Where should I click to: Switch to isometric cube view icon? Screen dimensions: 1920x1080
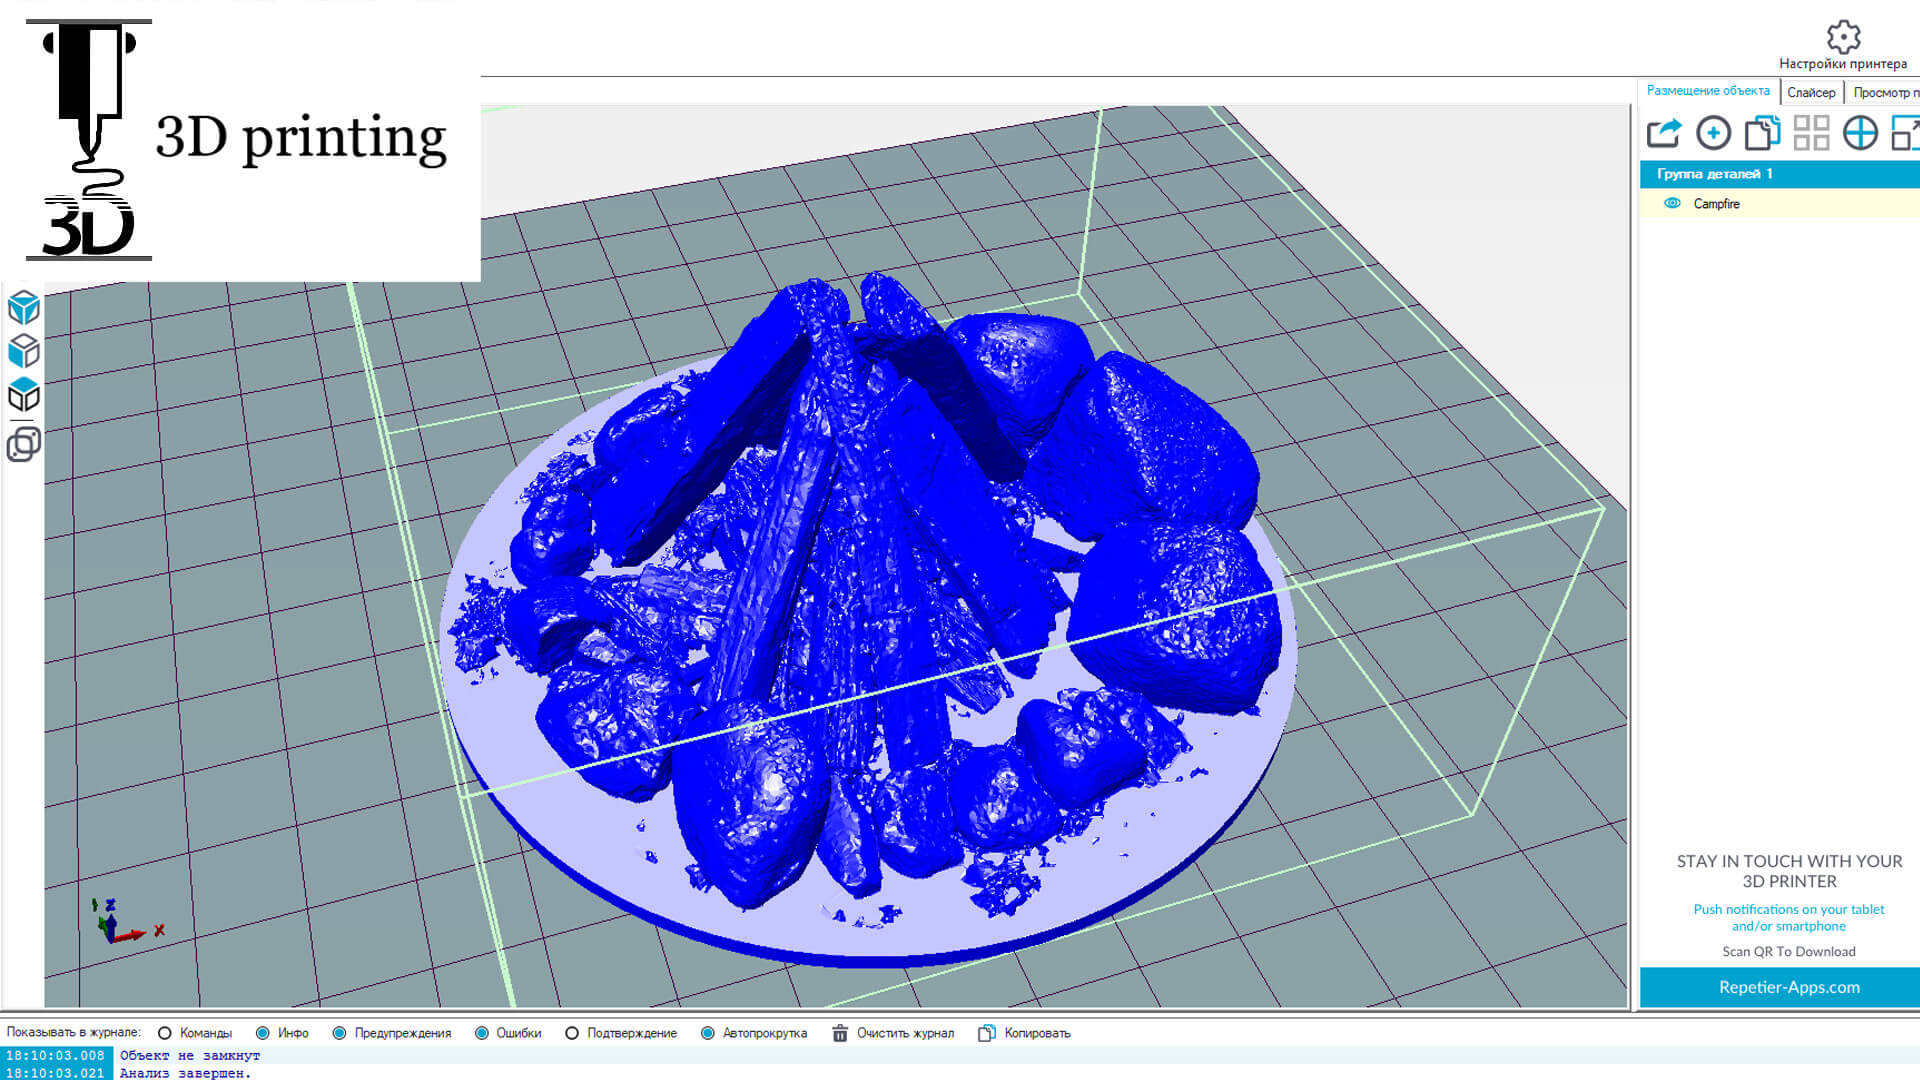point(24,307)
